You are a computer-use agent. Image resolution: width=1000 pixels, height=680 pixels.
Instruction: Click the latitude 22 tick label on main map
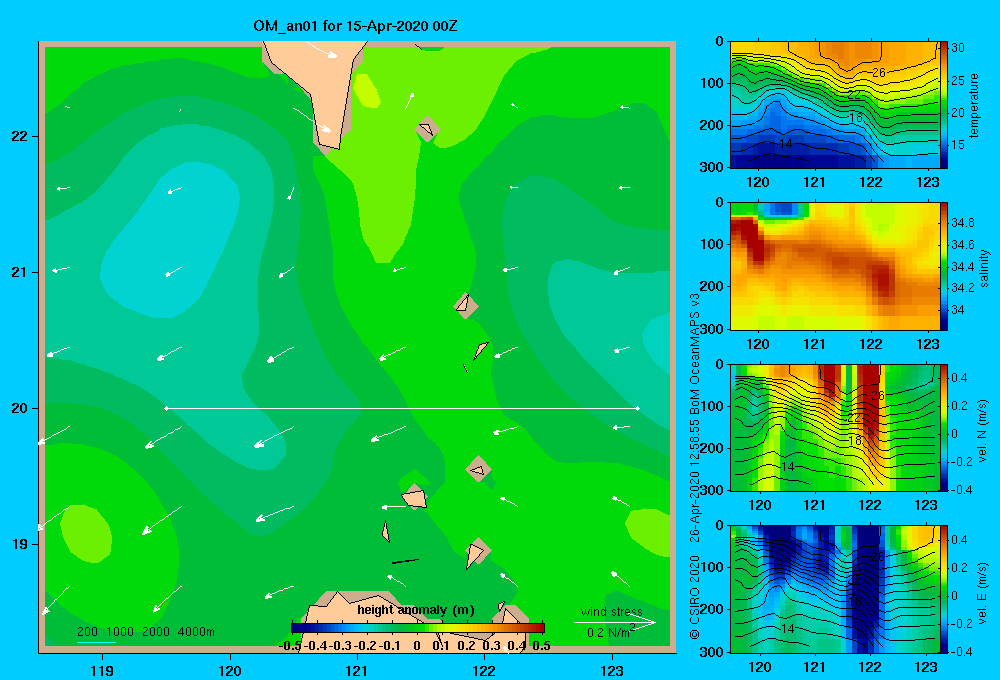click(x=20, y=136)
